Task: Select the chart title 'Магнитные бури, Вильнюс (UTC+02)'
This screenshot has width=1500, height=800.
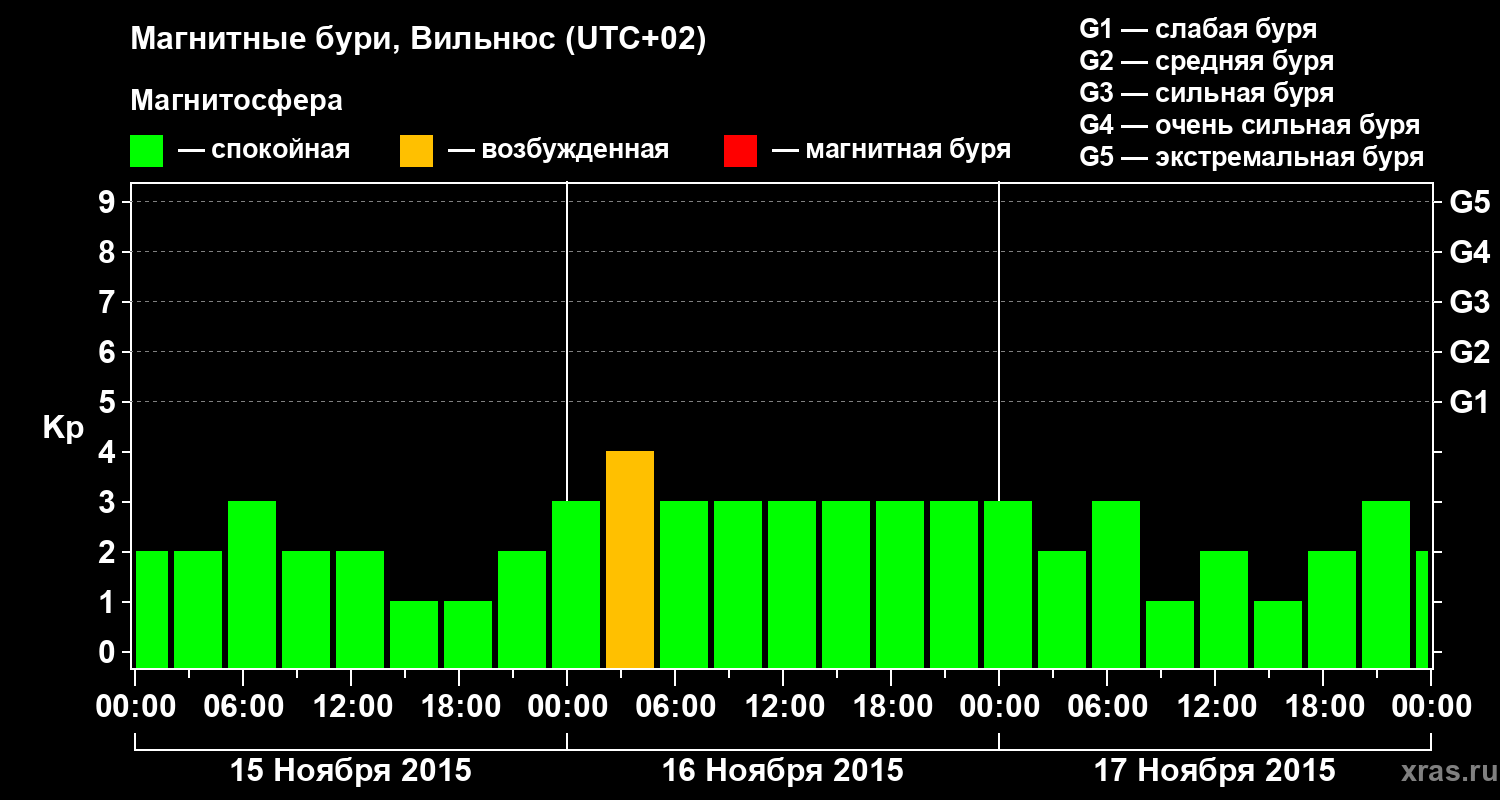Action: (418, 41)
